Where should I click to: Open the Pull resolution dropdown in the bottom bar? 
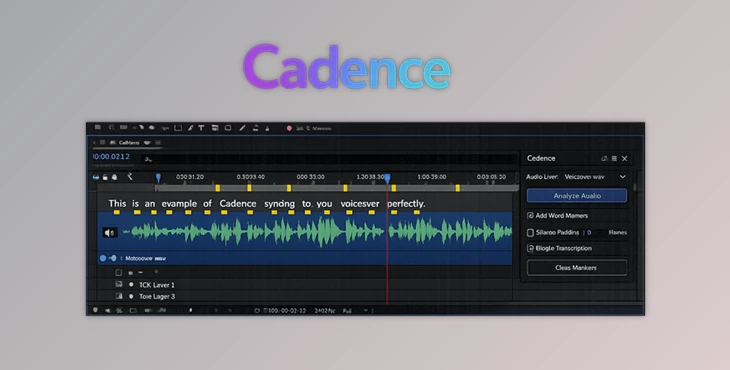pyautogui.click(x=355, y=310)
